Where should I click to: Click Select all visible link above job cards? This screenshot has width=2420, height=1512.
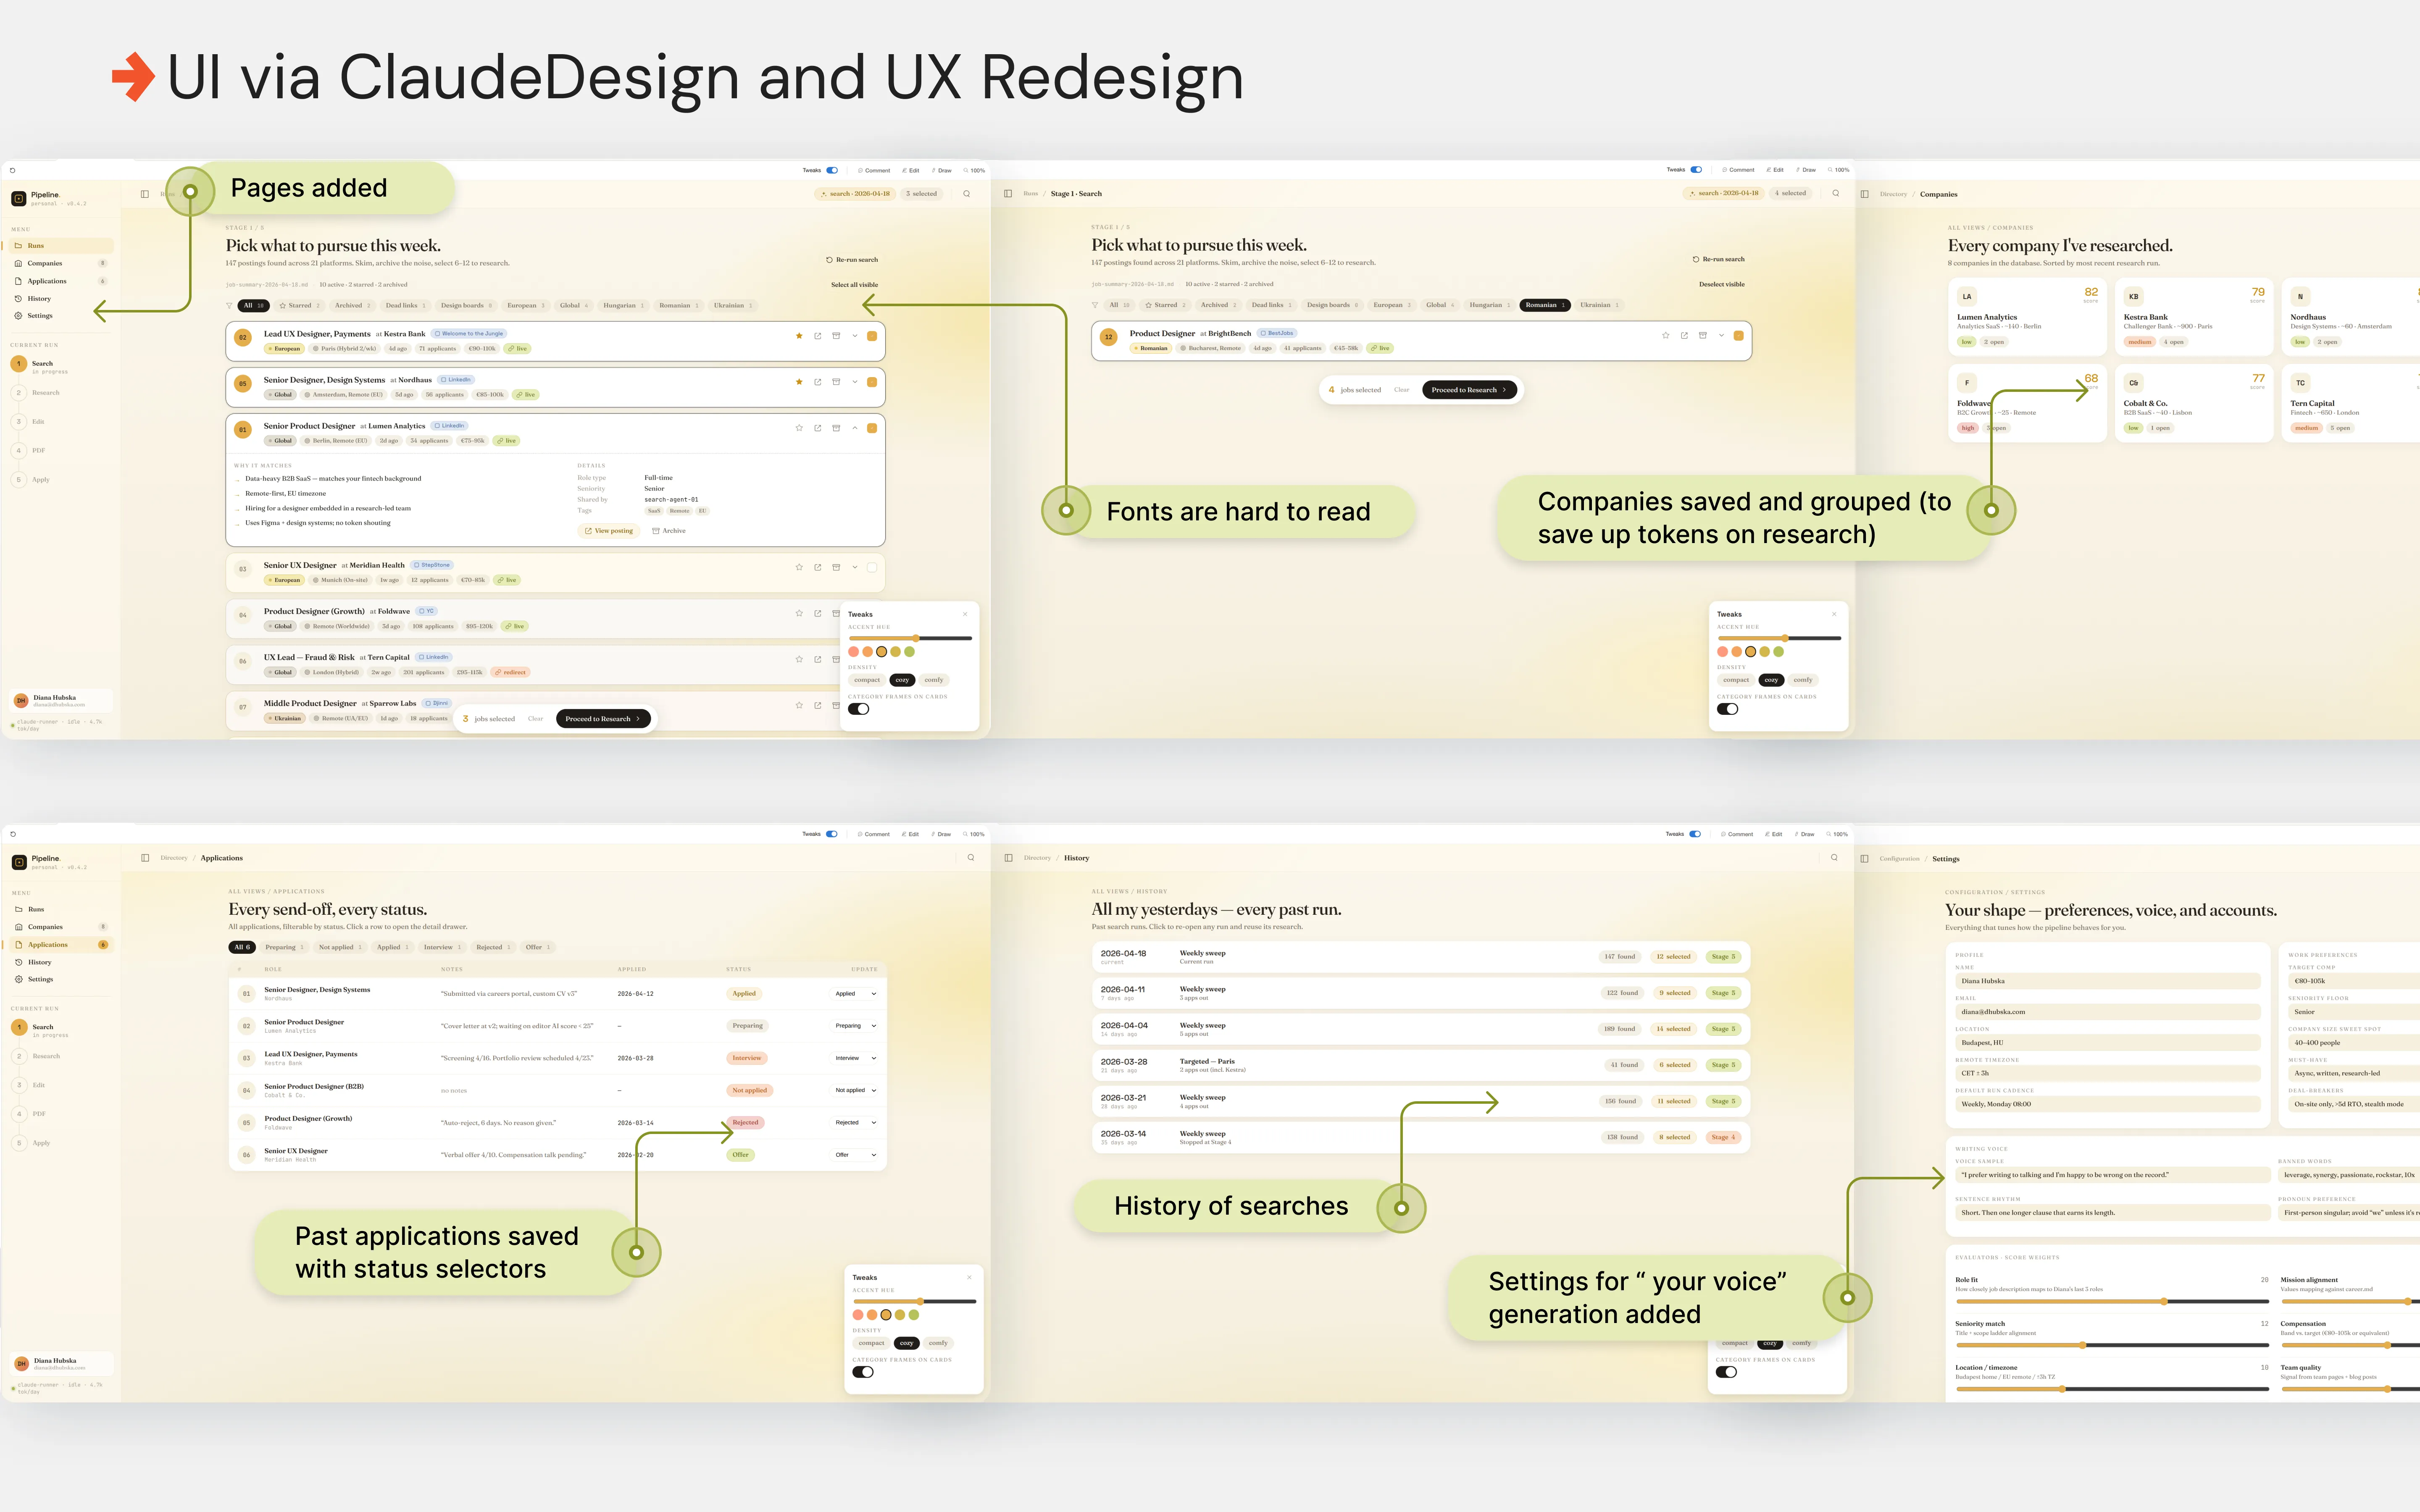(854, 285)
